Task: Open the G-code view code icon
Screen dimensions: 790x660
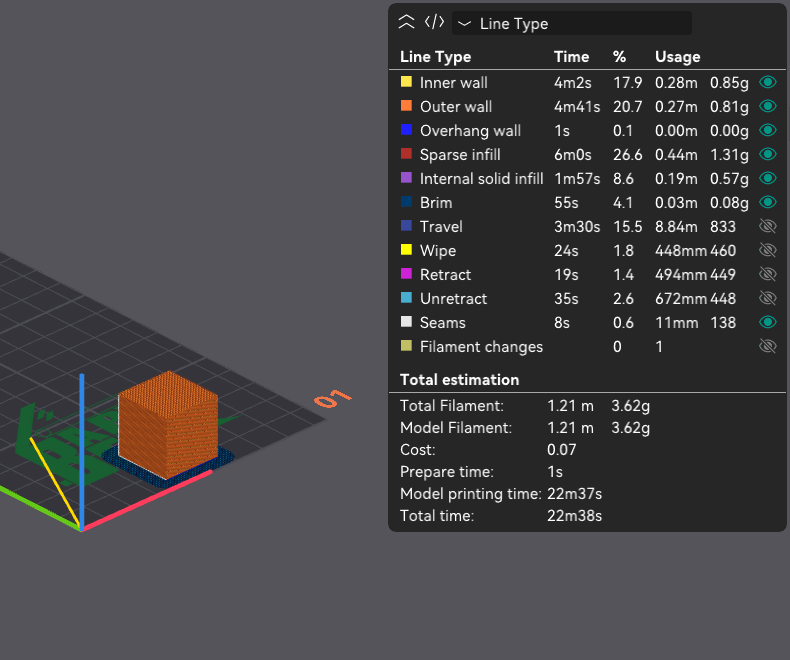Action: 434,23
